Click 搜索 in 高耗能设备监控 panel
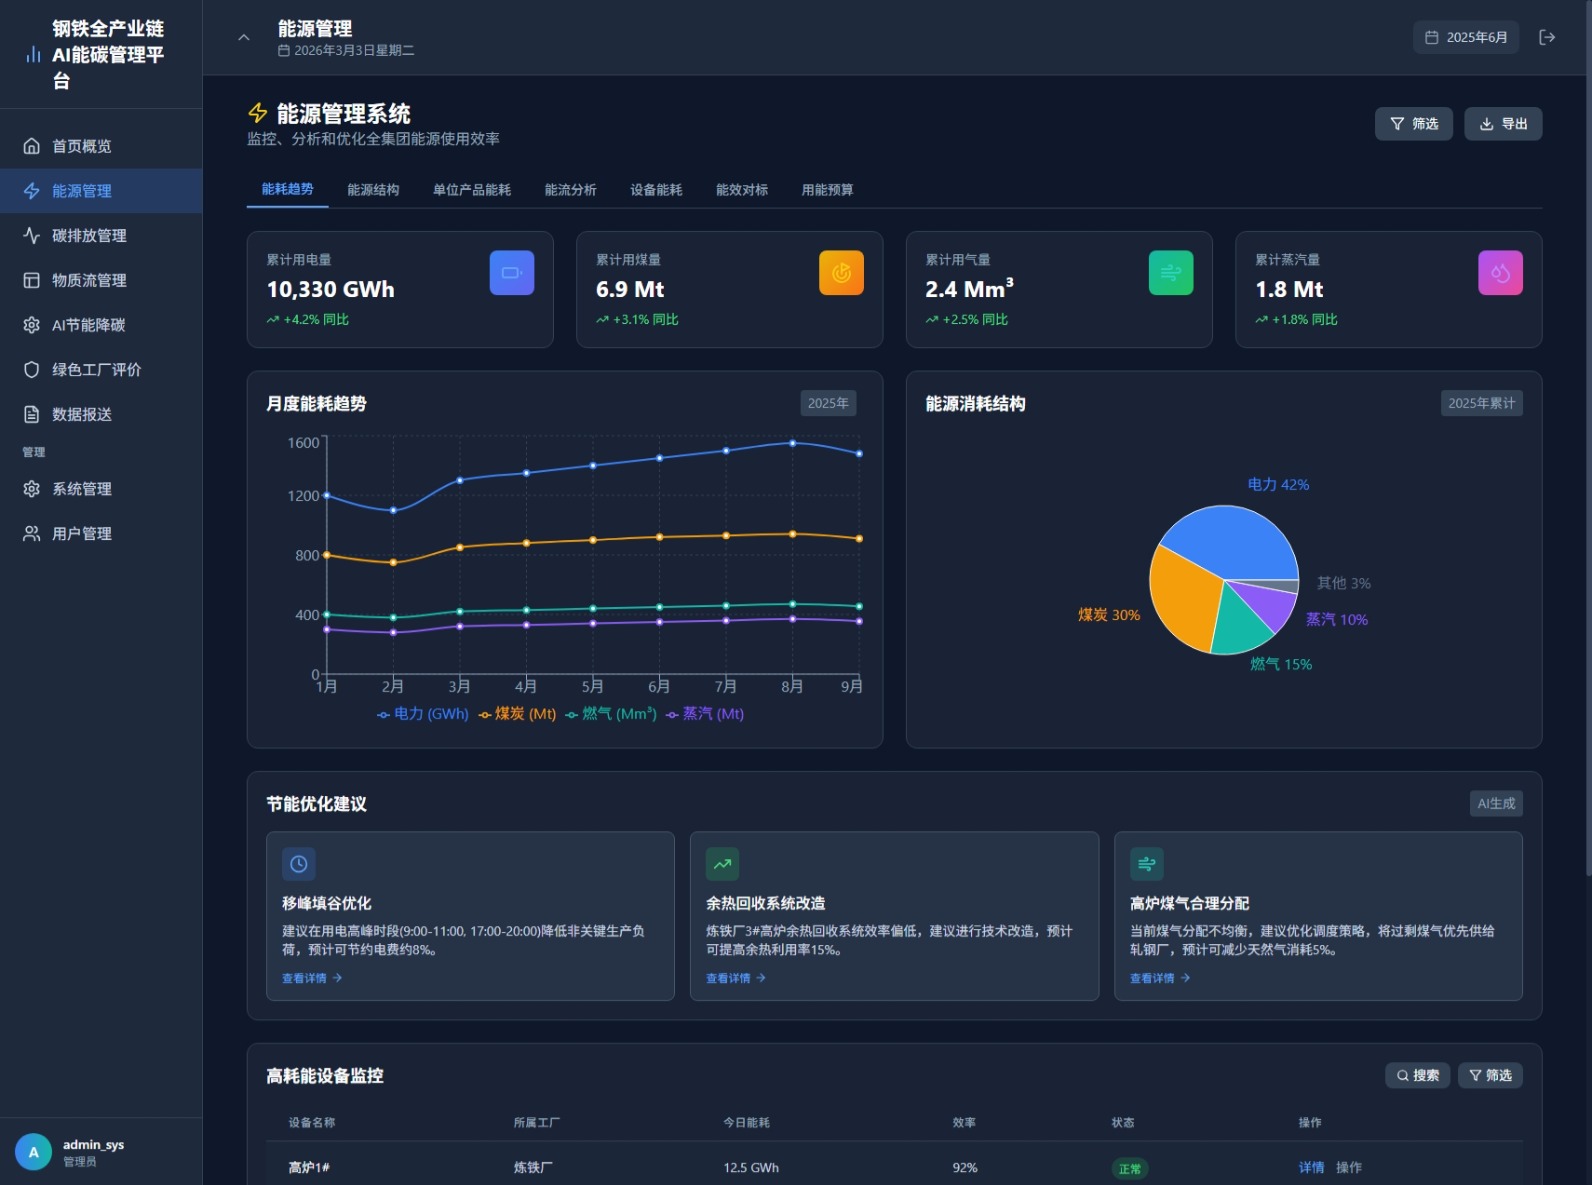Image resolution: width=1592 pixels, height=1185 pixels. point(1417,1075)
